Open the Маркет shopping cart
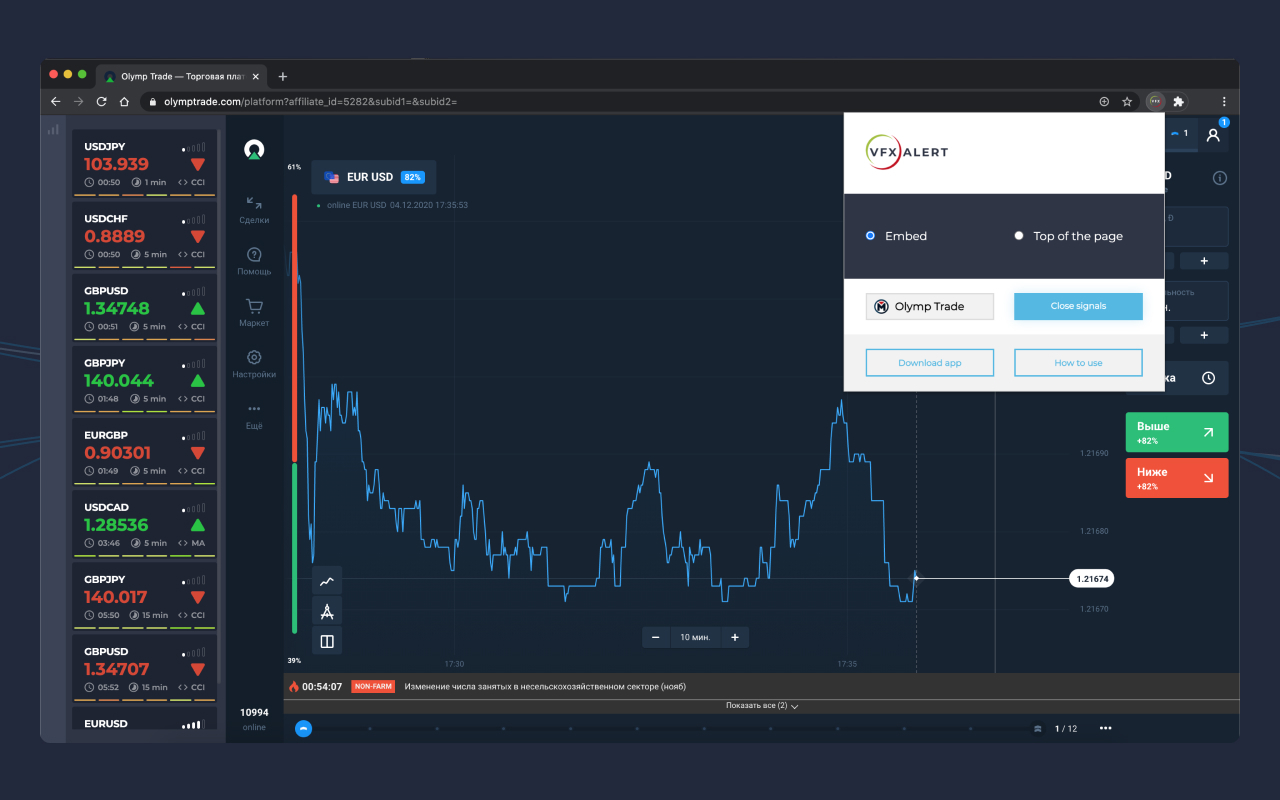This screenshot has width=1280, height=800. click(254, 314)
